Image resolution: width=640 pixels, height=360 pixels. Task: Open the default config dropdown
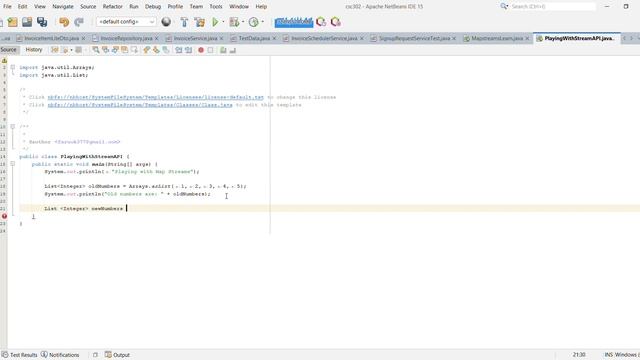click(126, 22)
